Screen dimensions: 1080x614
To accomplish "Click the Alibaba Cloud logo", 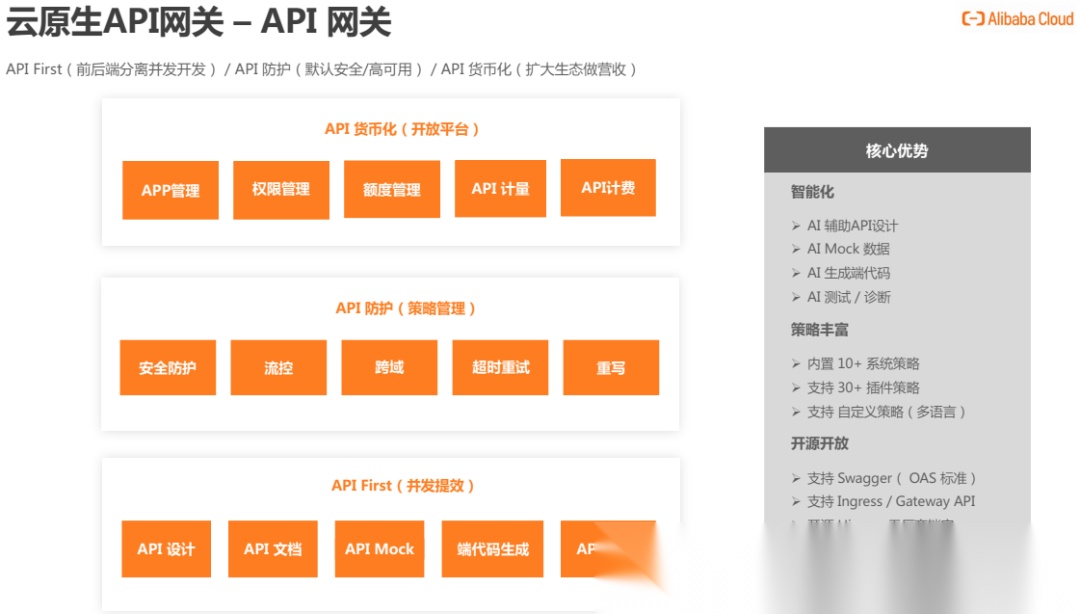I will coord(1017,19).
